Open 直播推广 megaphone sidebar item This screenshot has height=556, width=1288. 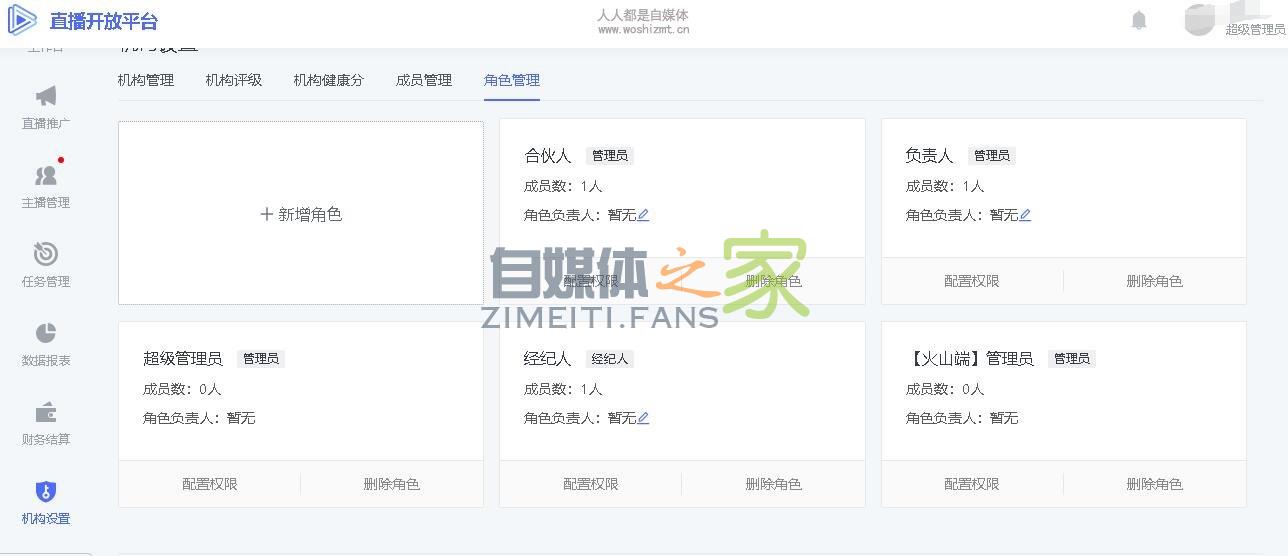(46, 108)
